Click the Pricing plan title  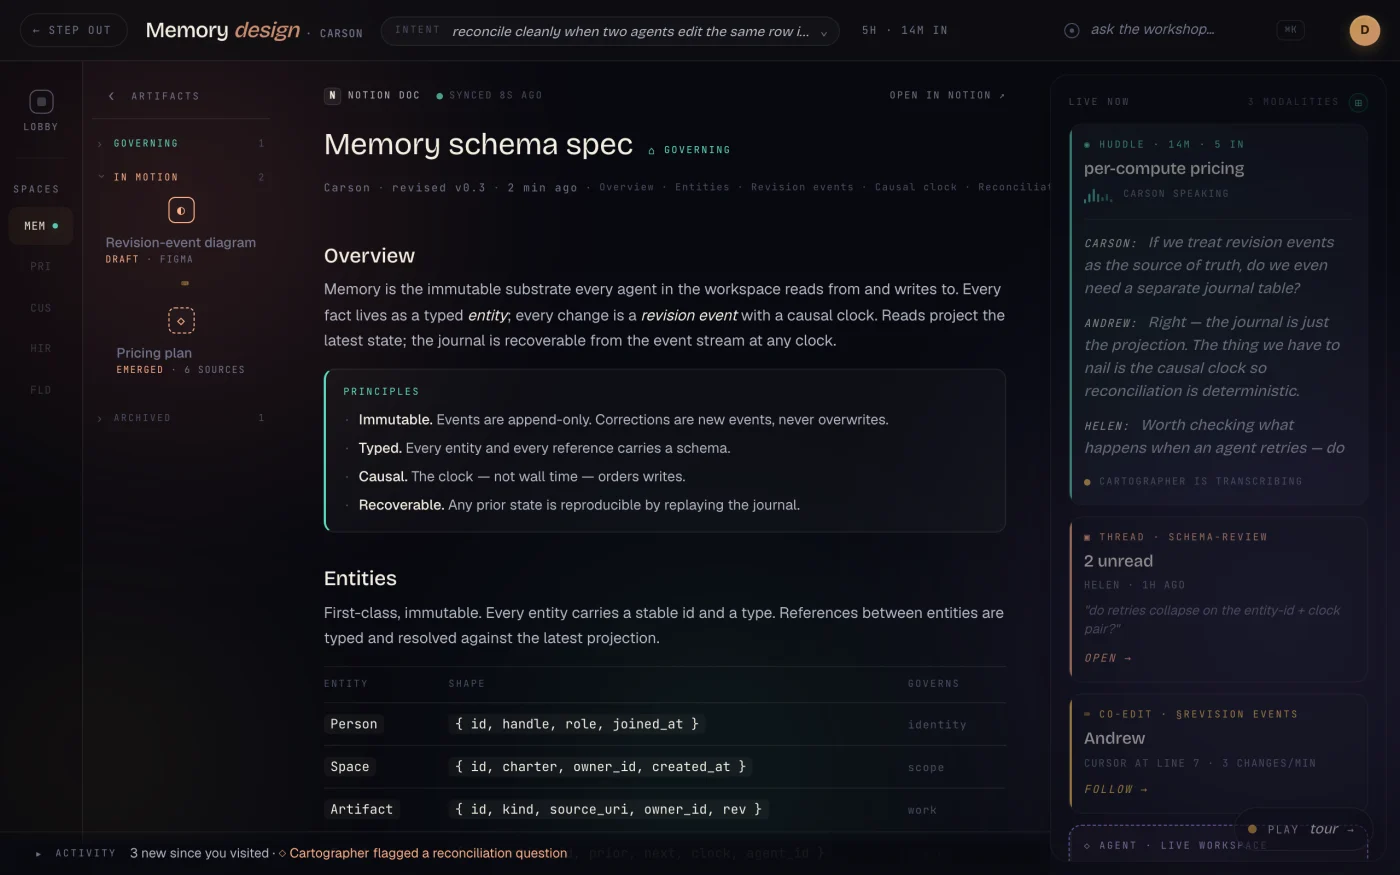pyautogui.click(x=154, y=353)
